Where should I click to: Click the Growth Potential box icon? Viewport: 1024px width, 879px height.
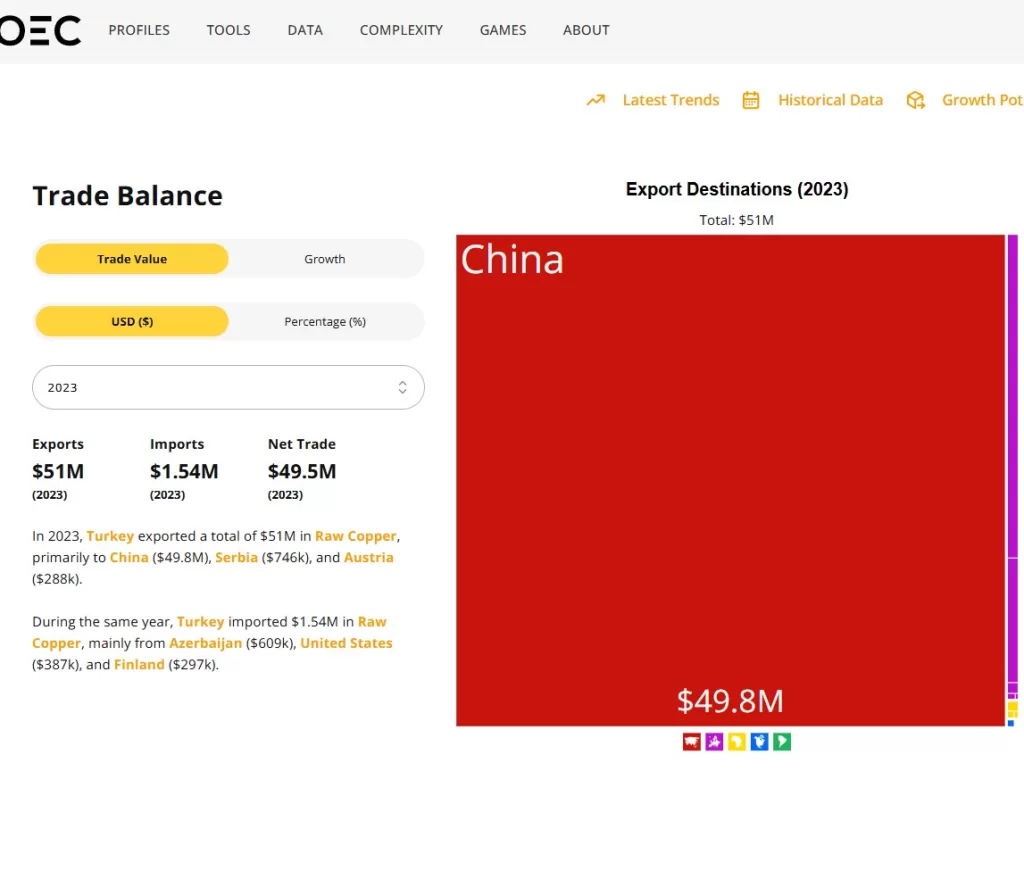tap(915, 100)
